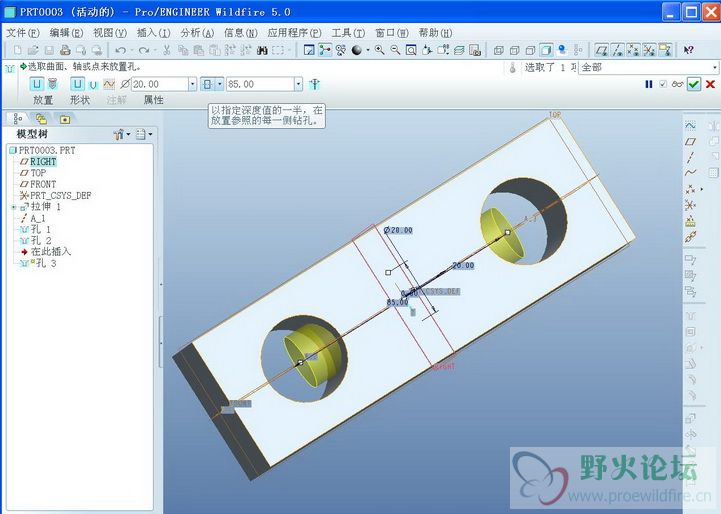Click the datum plane tool icon
The width and height of the screenshot is (721, 514).
pyautogui.click(x=690, y=142)
